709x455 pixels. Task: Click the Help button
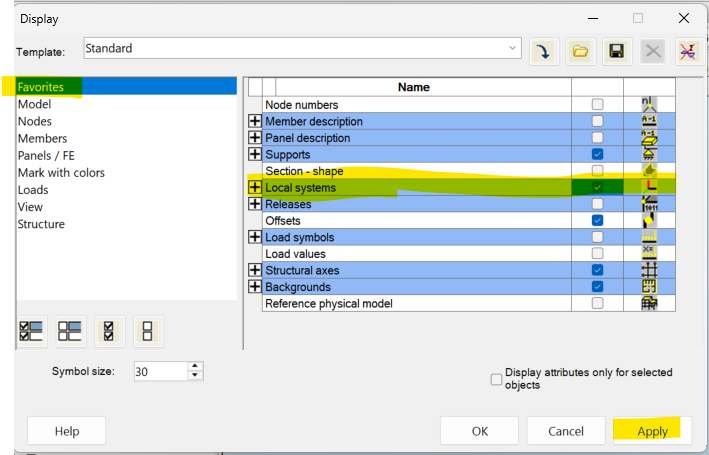[67, 431]
